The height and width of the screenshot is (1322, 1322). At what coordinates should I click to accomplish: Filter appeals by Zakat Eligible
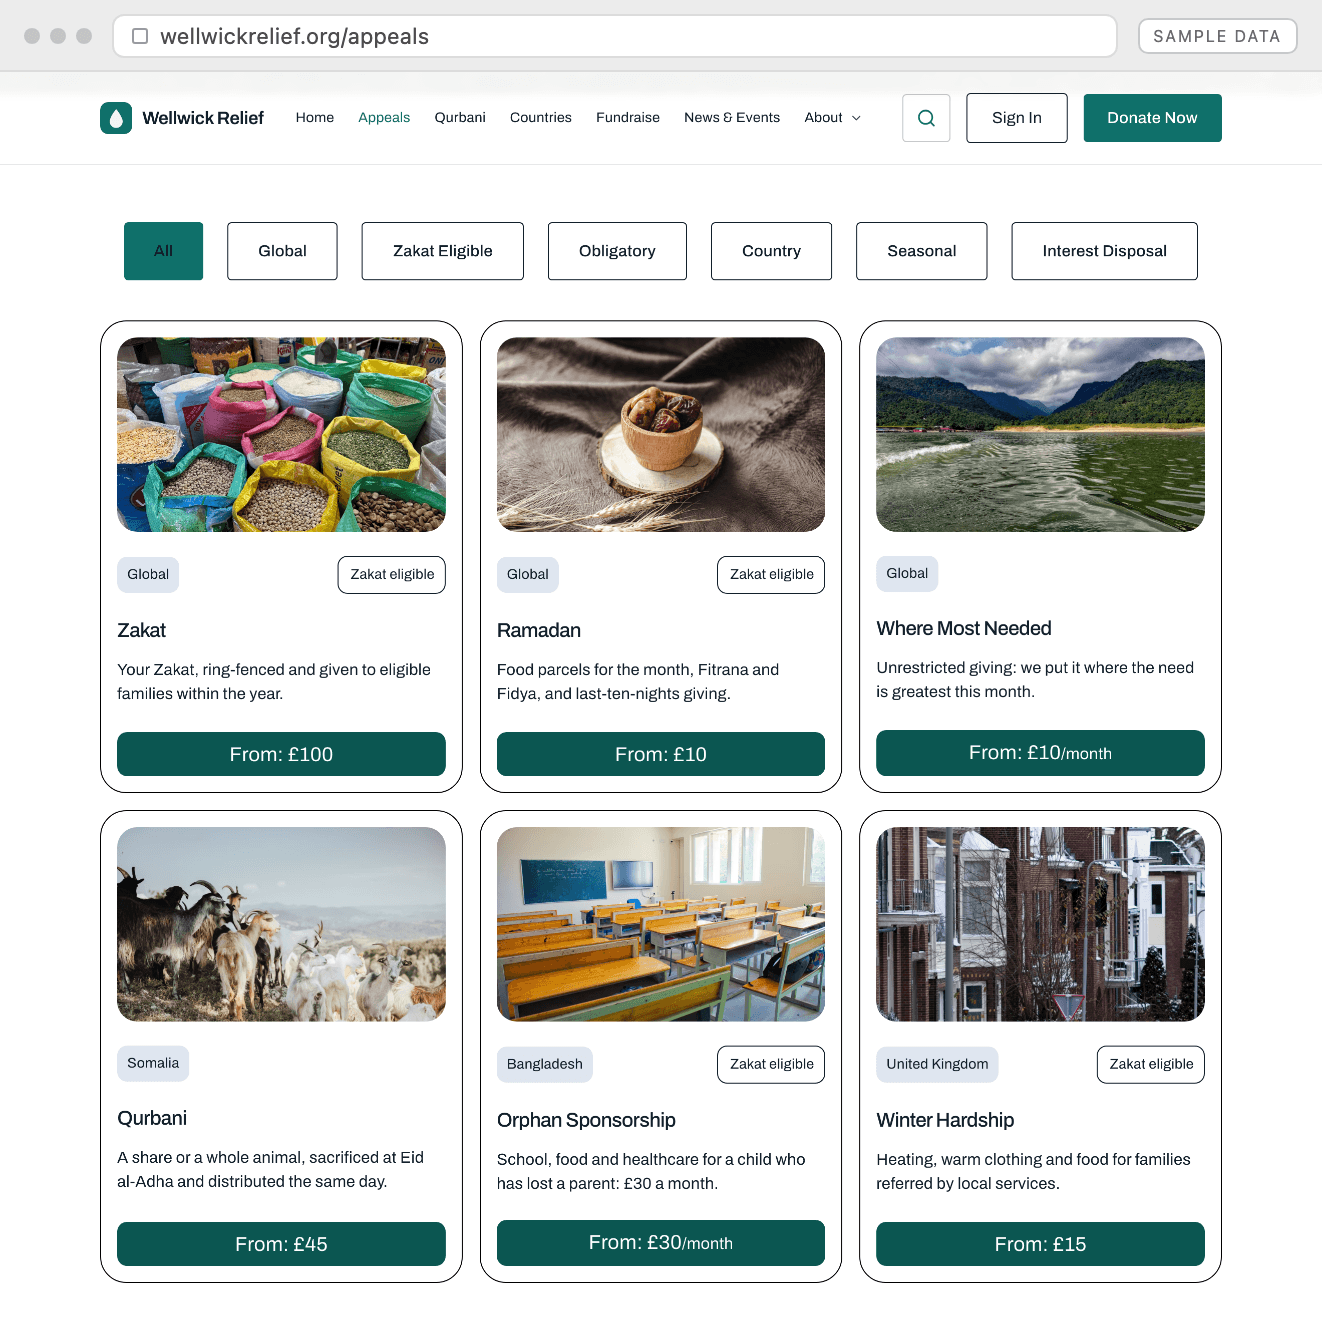pos(443,251)
